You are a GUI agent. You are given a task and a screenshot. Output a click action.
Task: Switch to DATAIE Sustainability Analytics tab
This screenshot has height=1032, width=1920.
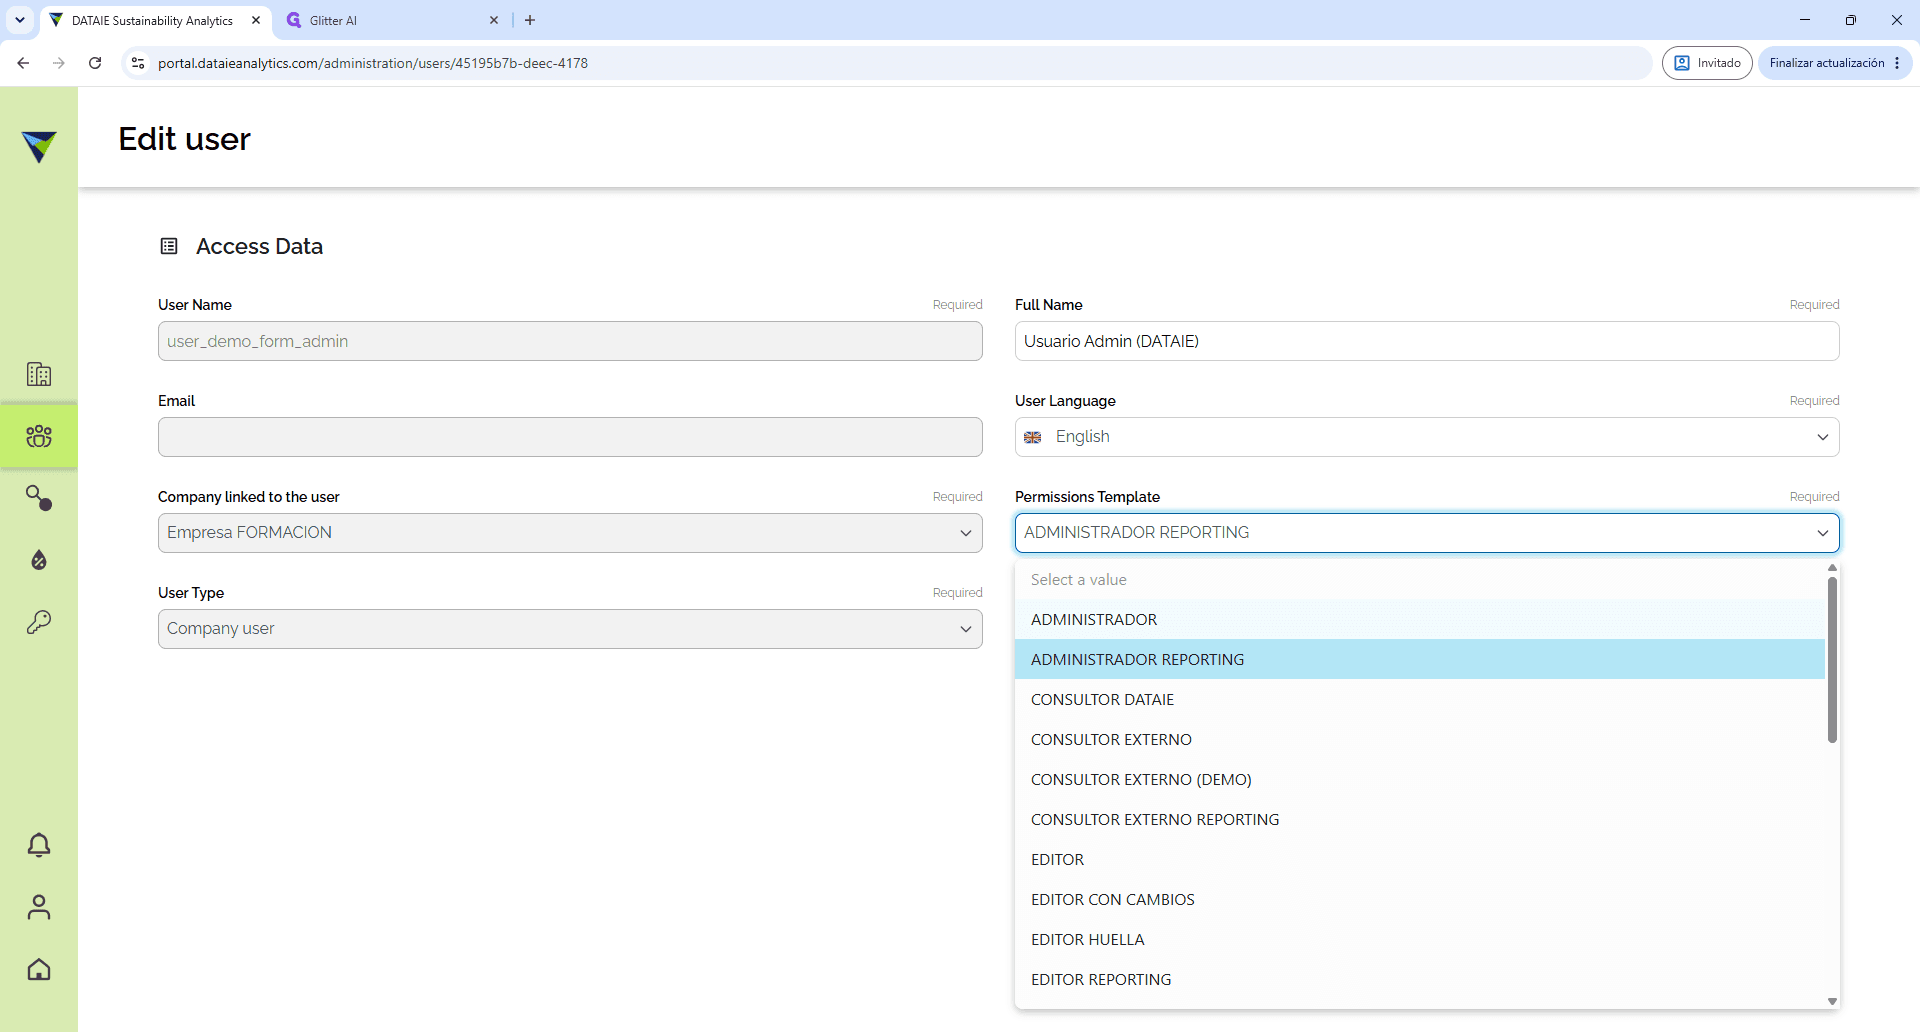(x=156, y=20)
